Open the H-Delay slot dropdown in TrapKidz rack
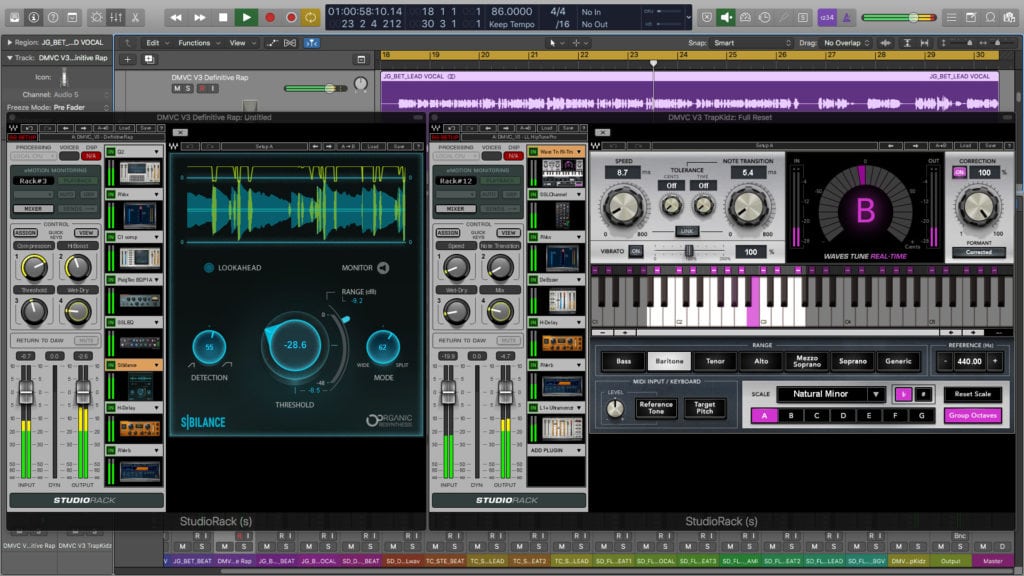The height and width of the screenshot is (576, 1024). point(579,323)
